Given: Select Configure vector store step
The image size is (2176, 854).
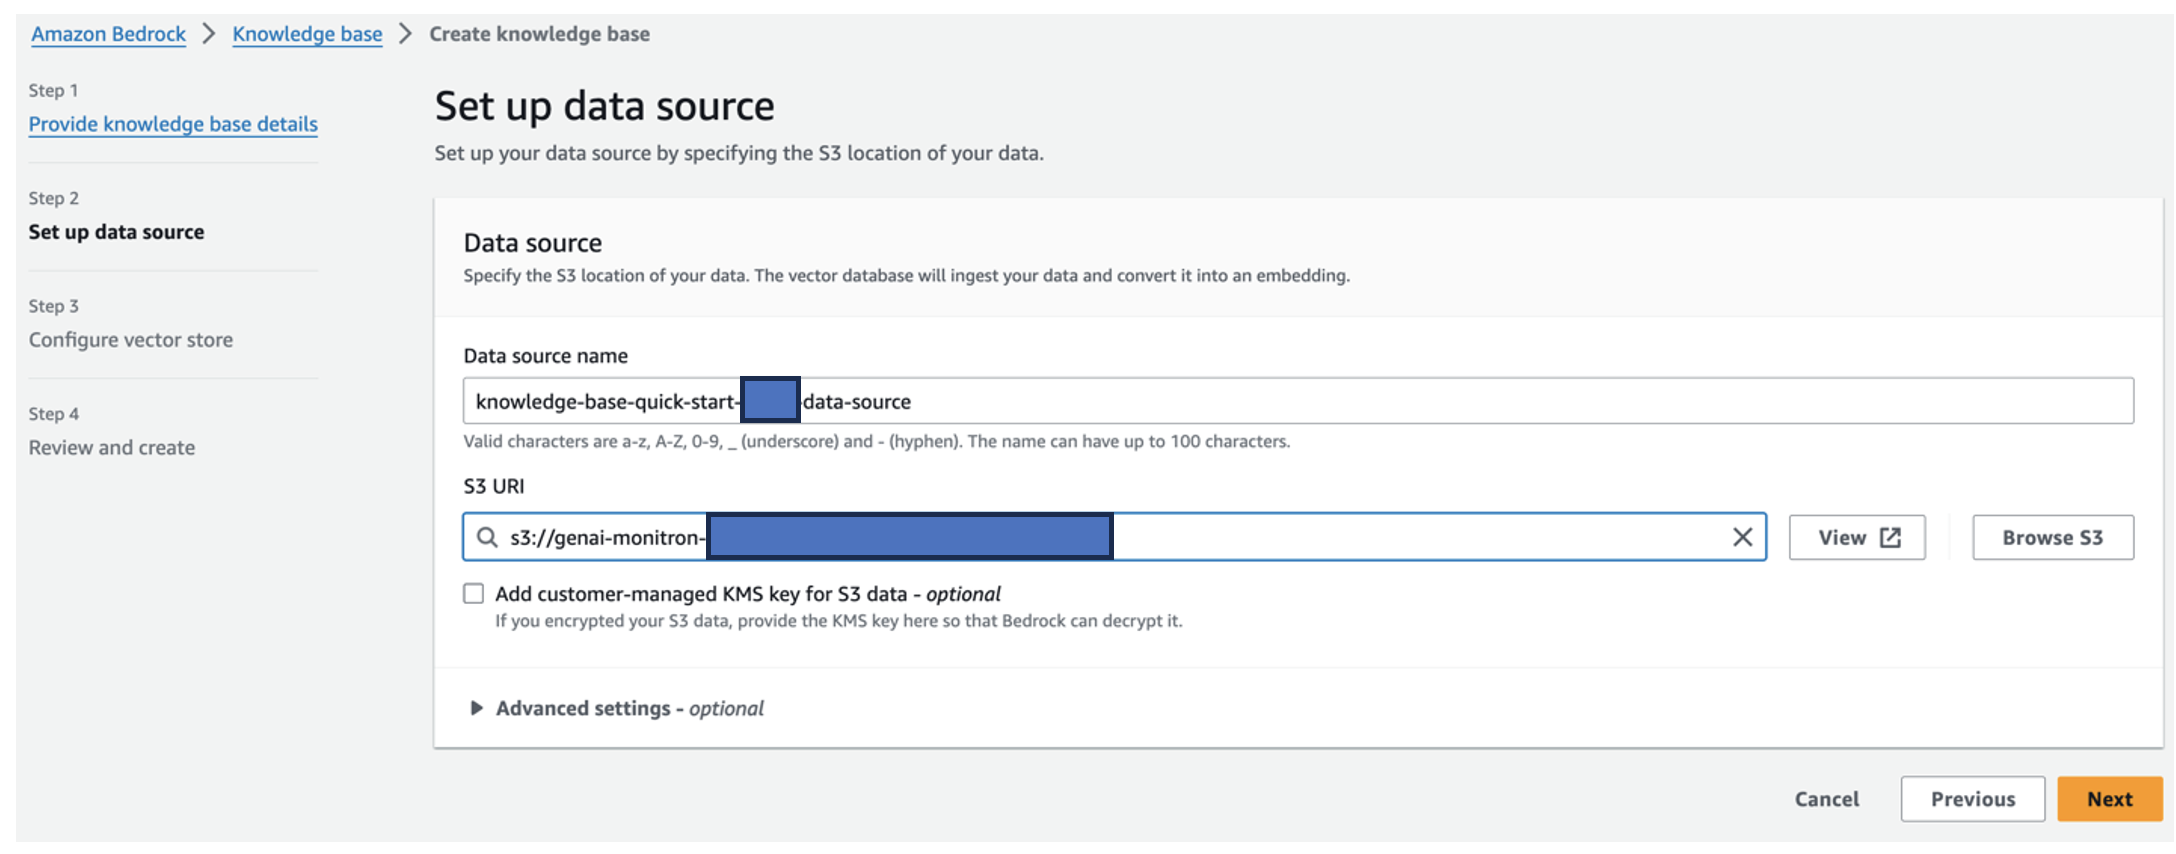Looking at the screenshot, I should (x=130, y=340).
